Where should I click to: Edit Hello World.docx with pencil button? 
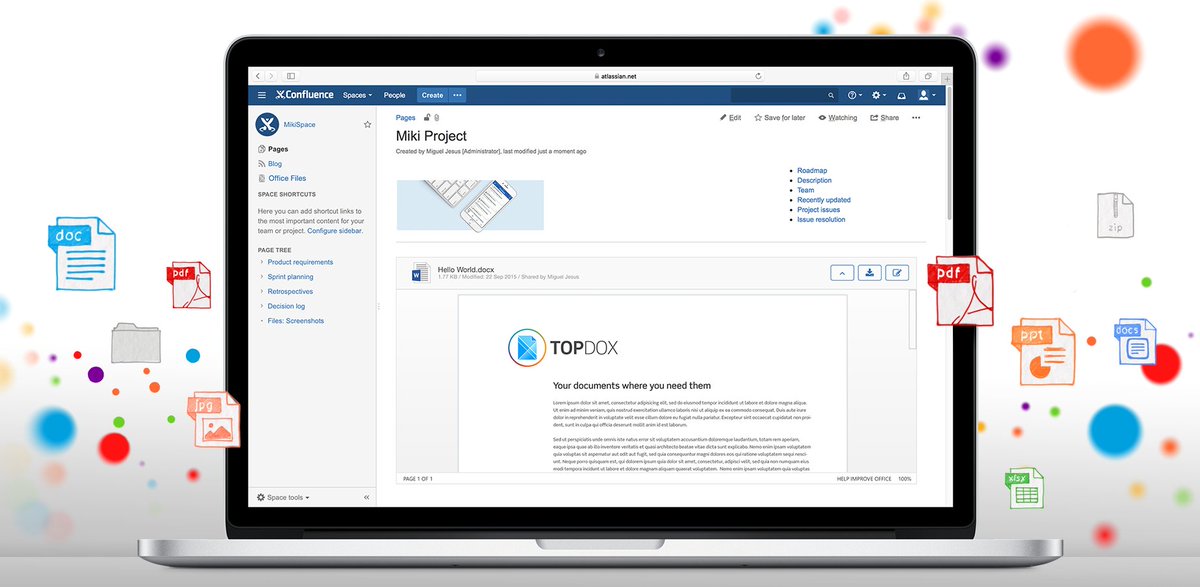pos(898,272)
